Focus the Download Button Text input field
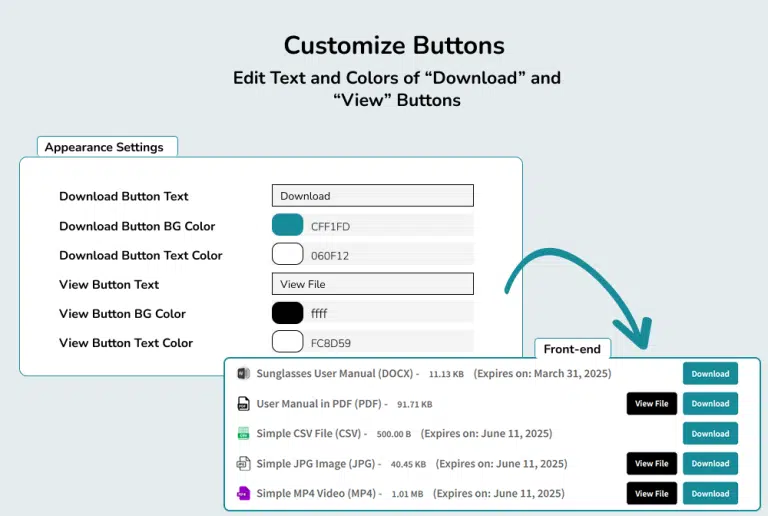Screen dimensions: 768x516 pyautogui.click(x=372, y=196)
